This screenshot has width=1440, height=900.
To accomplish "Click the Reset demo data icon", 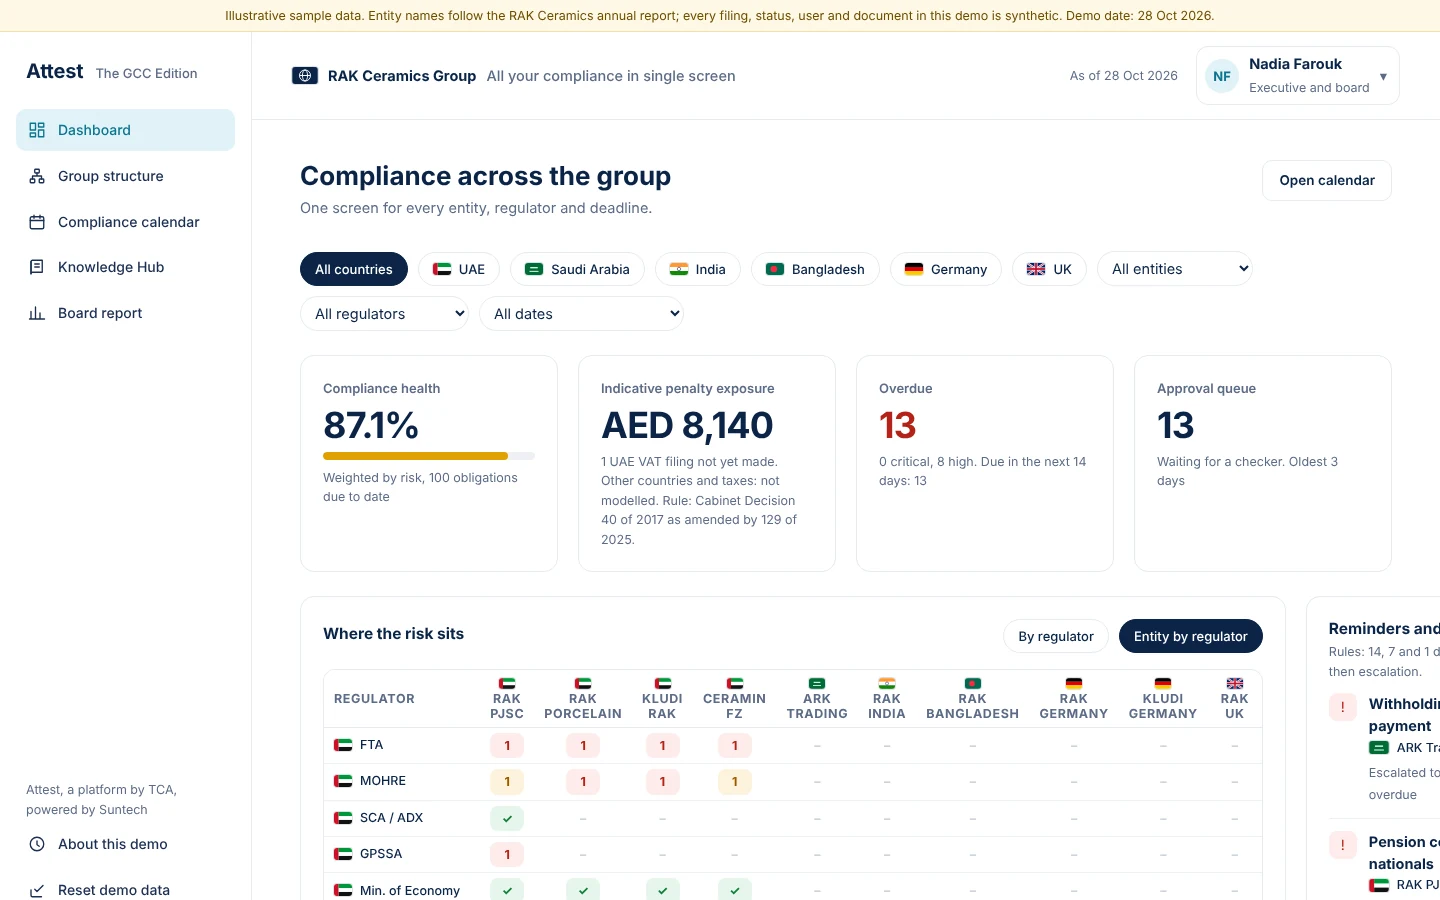I will click(37, 890).
